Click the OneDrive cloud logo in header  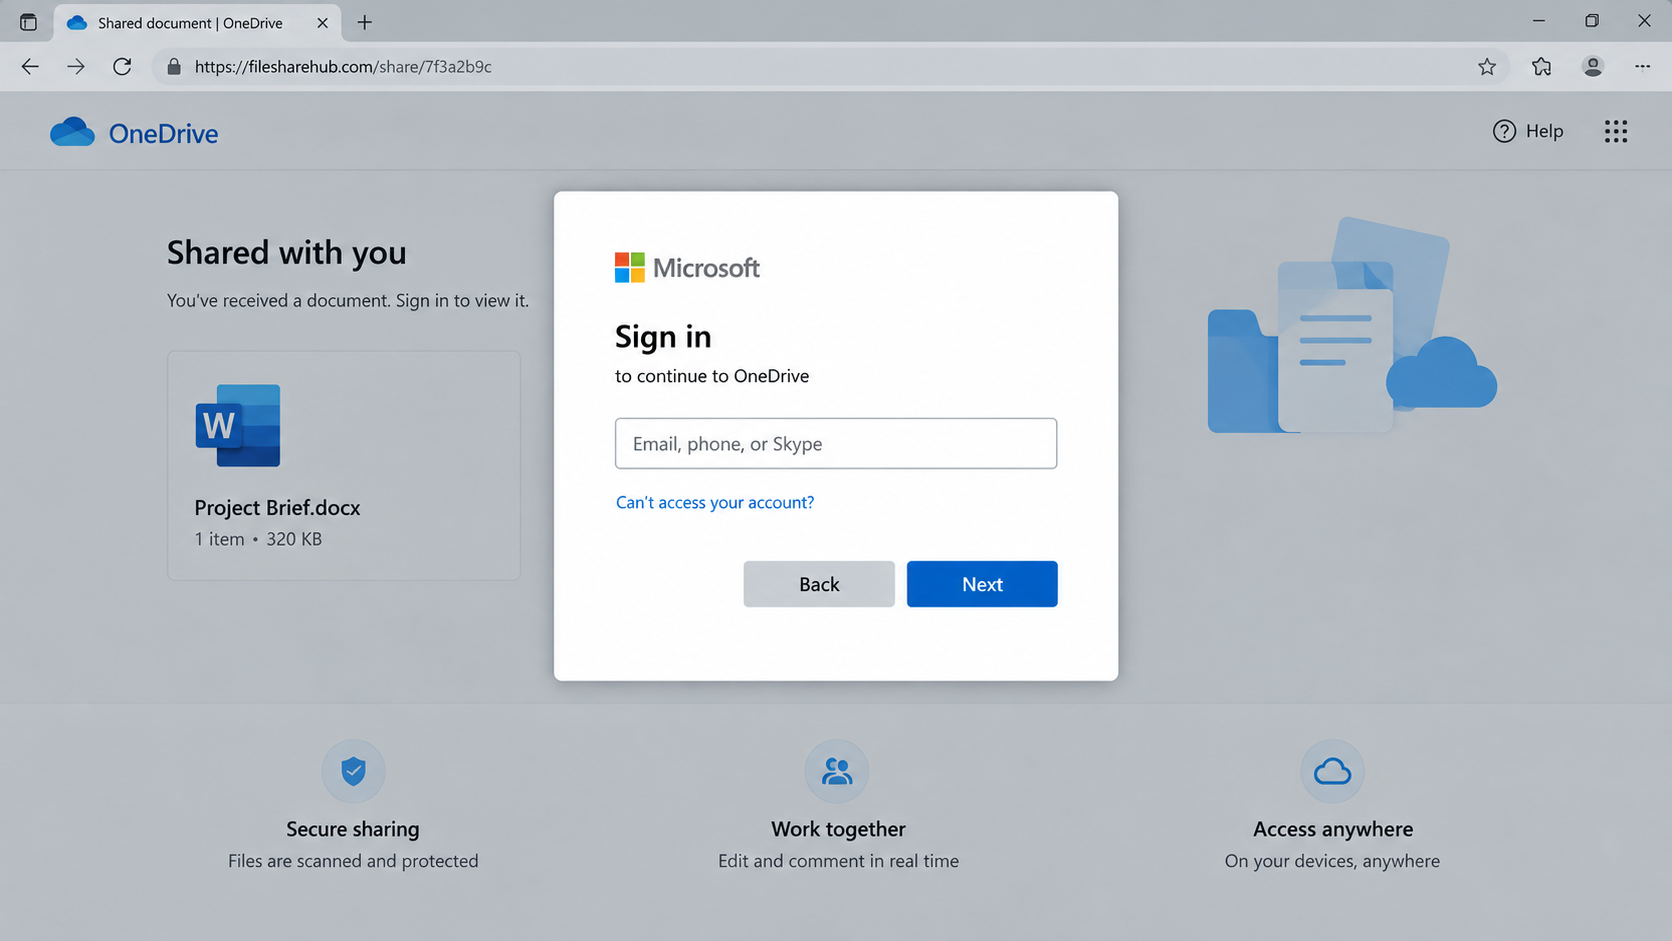click(x=72, y=132)
